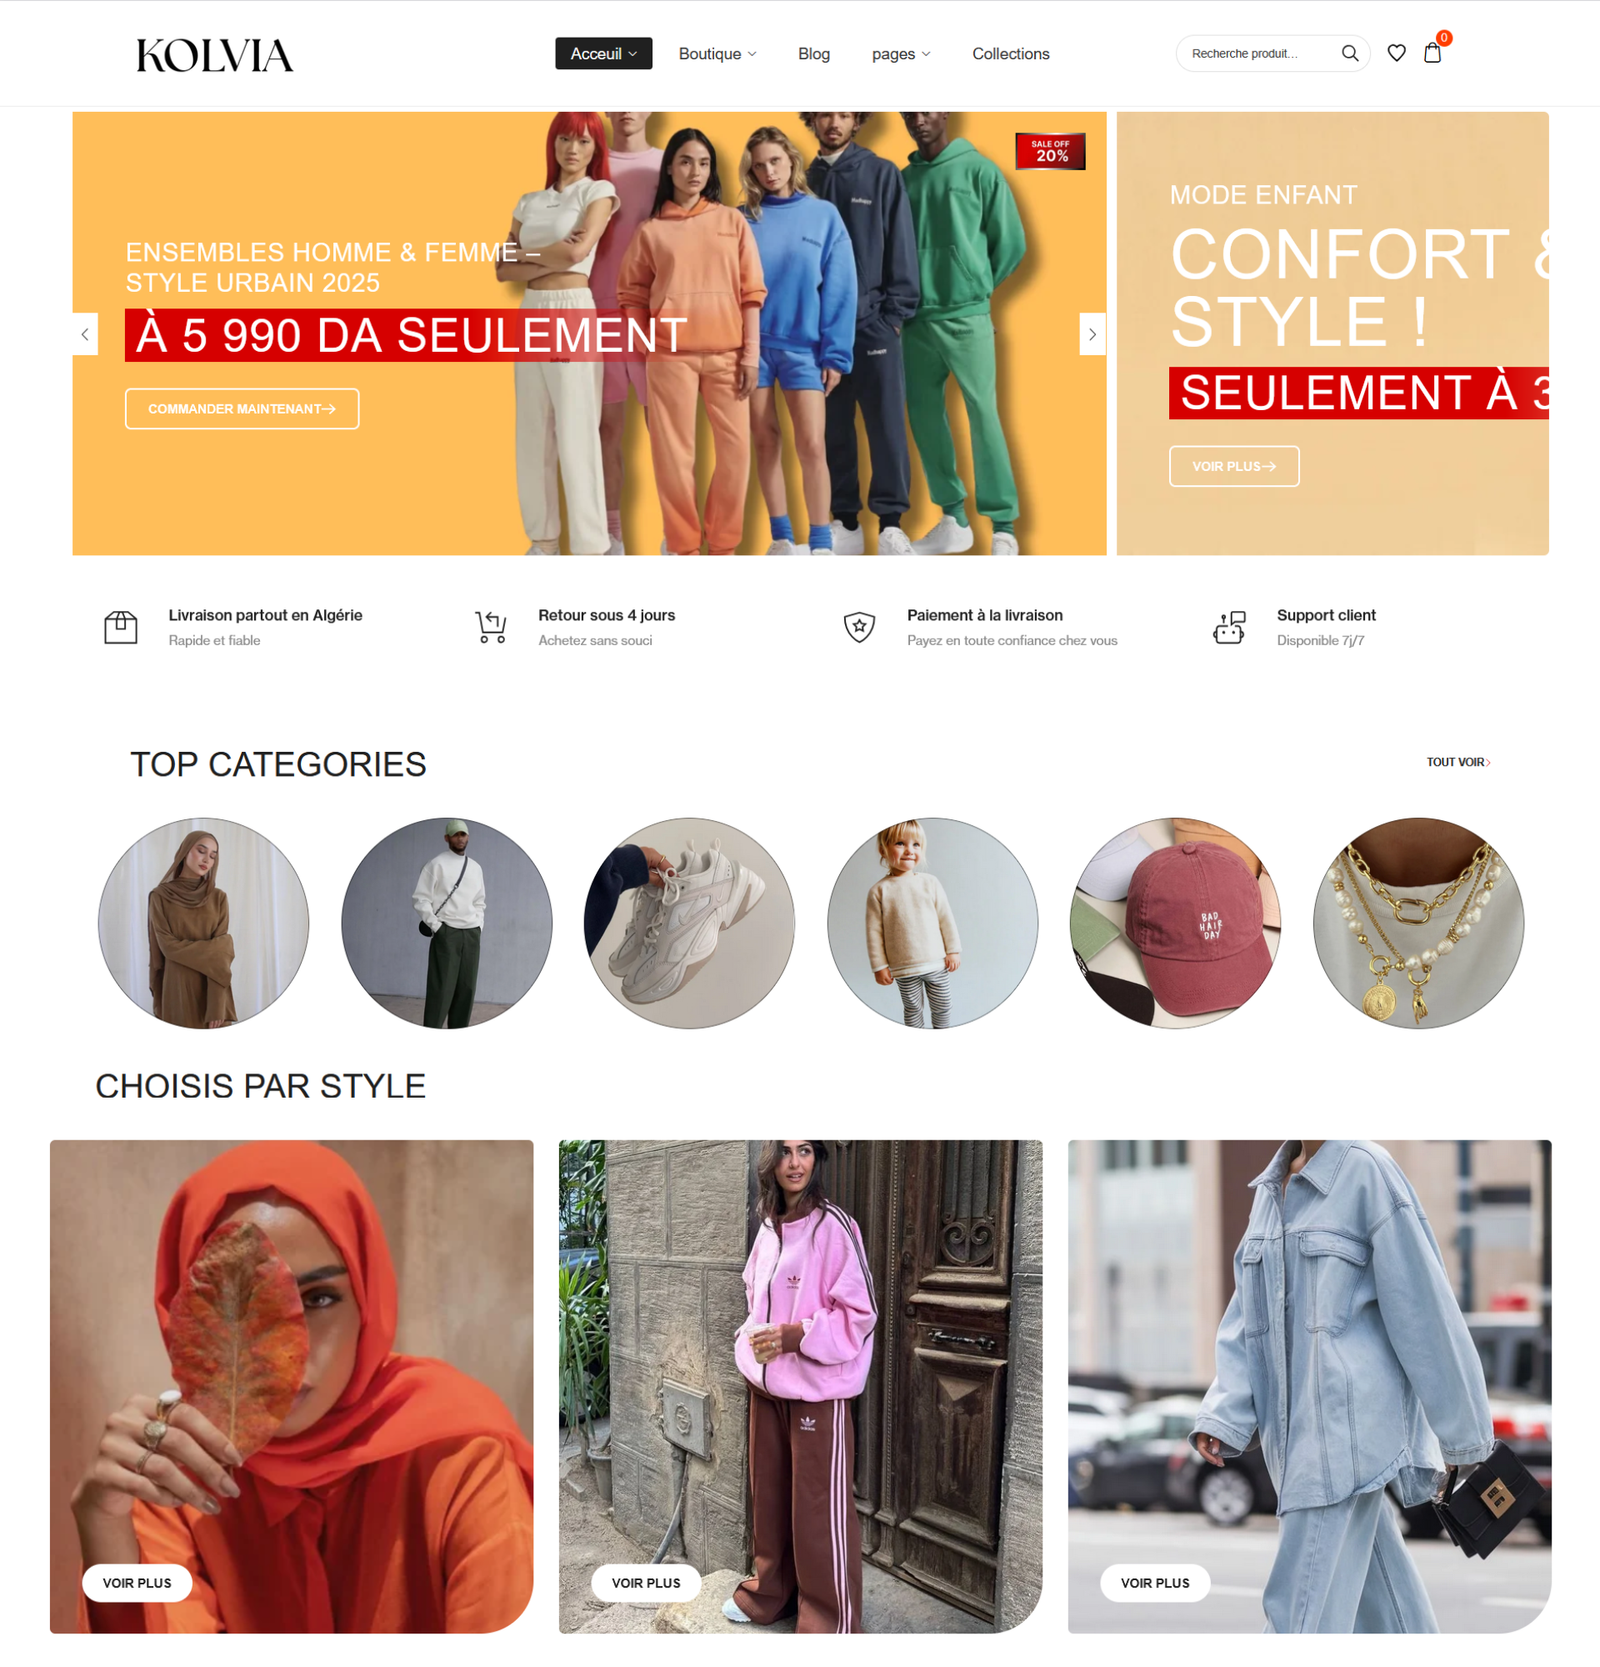Click the return cart icon
1600x1667 pixels.
click(x=491, y=627)
